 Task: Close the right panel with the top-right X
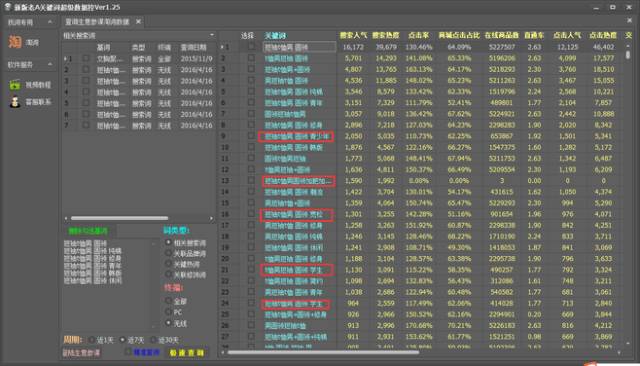point(629,20)
